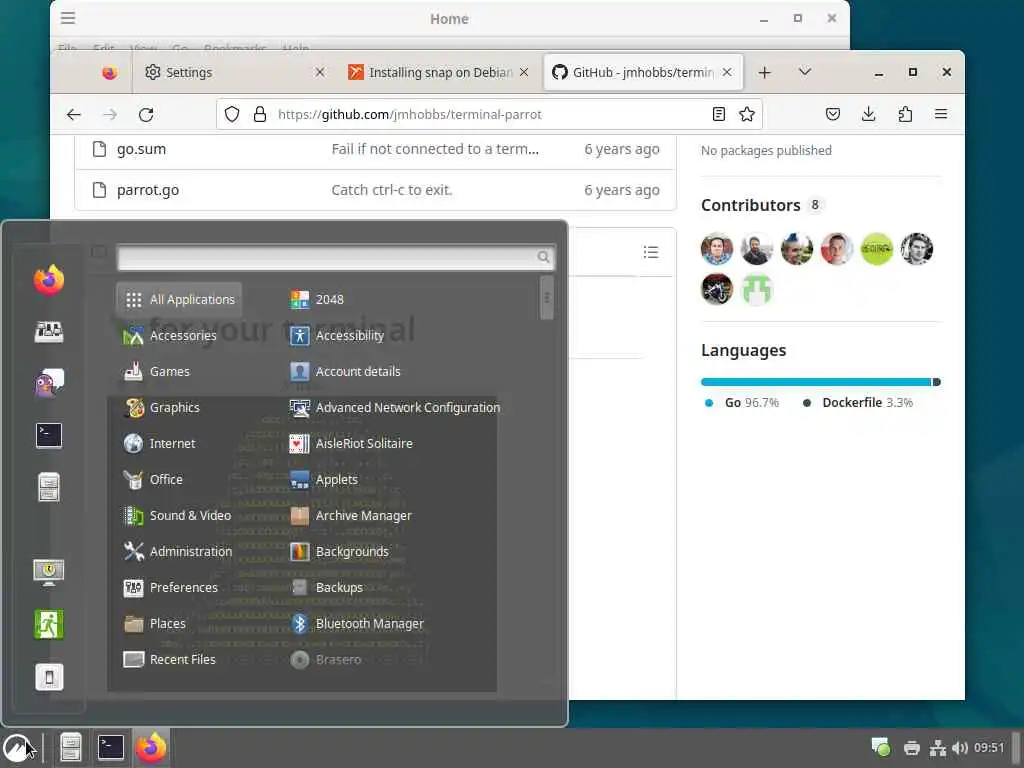Open the Backgrounds settings
This screenshot has height=768, width=1024.
(x=340, y=551)
